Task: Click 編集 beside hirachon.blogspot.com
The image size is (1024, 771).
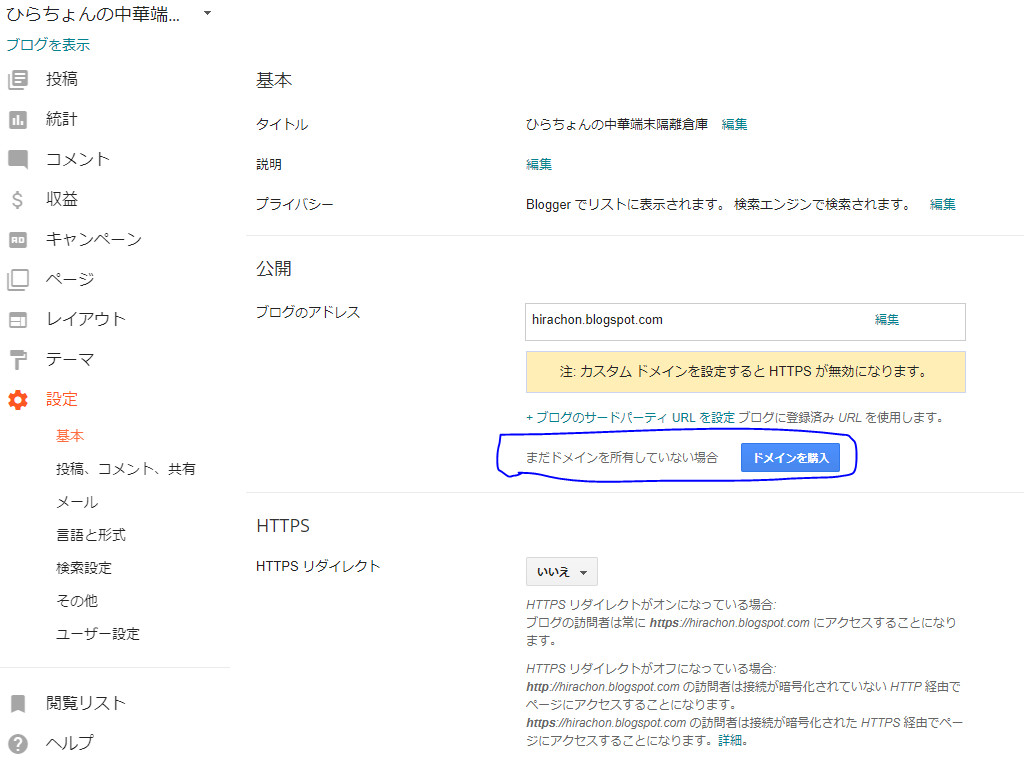Action: pyautogui.click(x=887, y=319)
